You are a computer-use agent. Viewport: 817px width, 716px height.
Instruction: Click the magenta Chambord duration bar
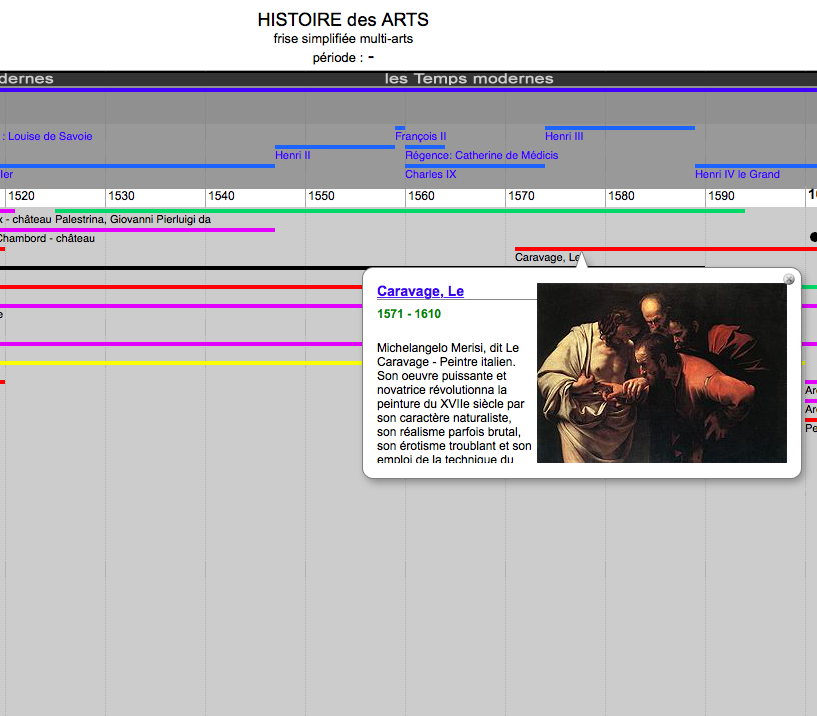(138, 230)
